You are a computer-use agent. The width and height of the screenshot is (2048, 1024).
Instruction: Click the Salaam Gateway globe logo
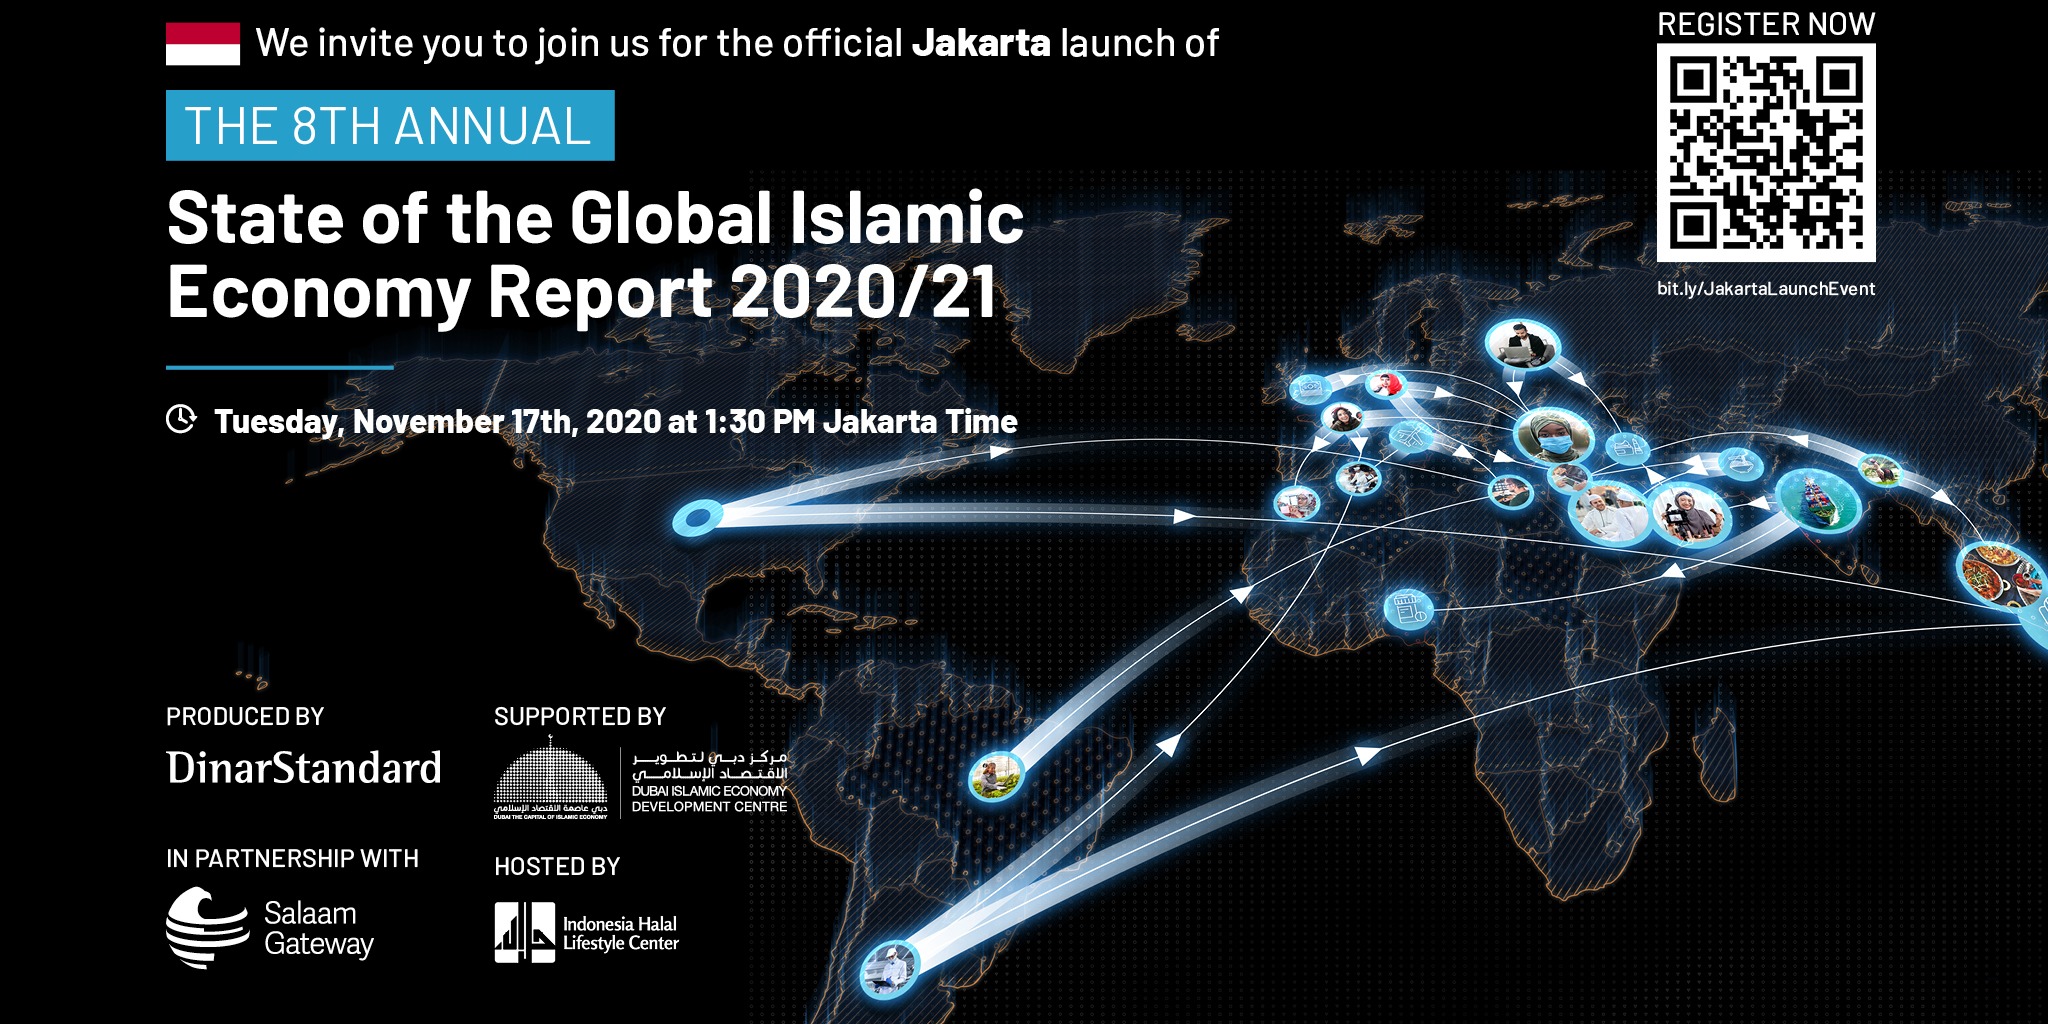[x=207, y=928]
